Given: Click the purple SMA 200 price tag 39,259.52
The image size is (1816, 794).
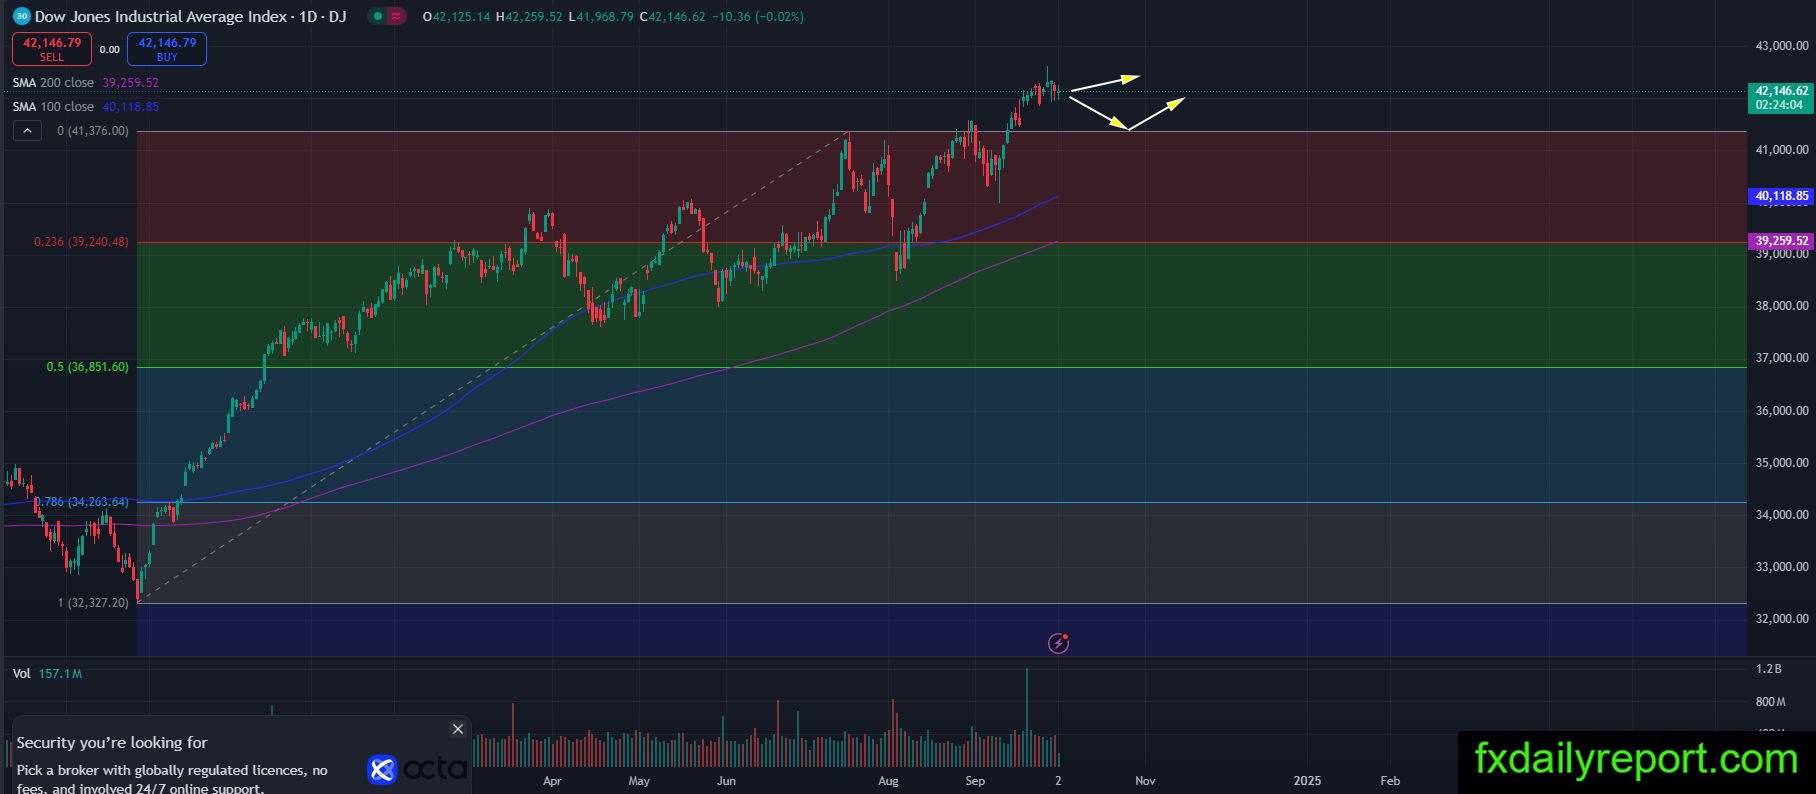Looking at the screenshot, I should coord(1781,241).
